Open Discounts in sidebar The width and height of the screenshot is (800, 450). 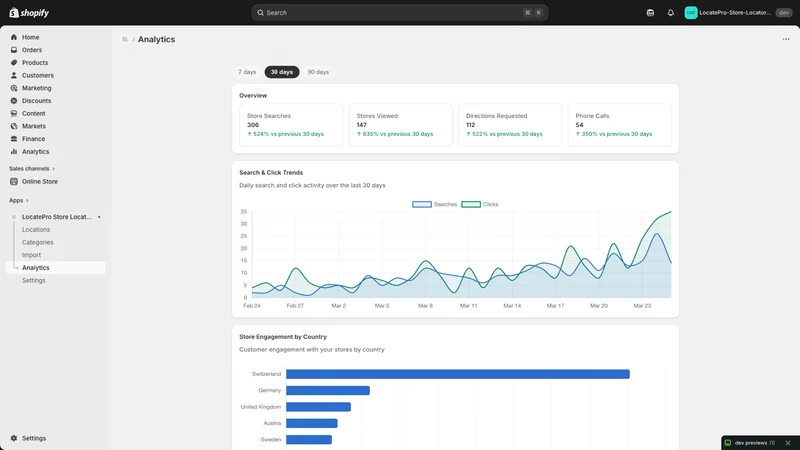[x=36, y=101]
